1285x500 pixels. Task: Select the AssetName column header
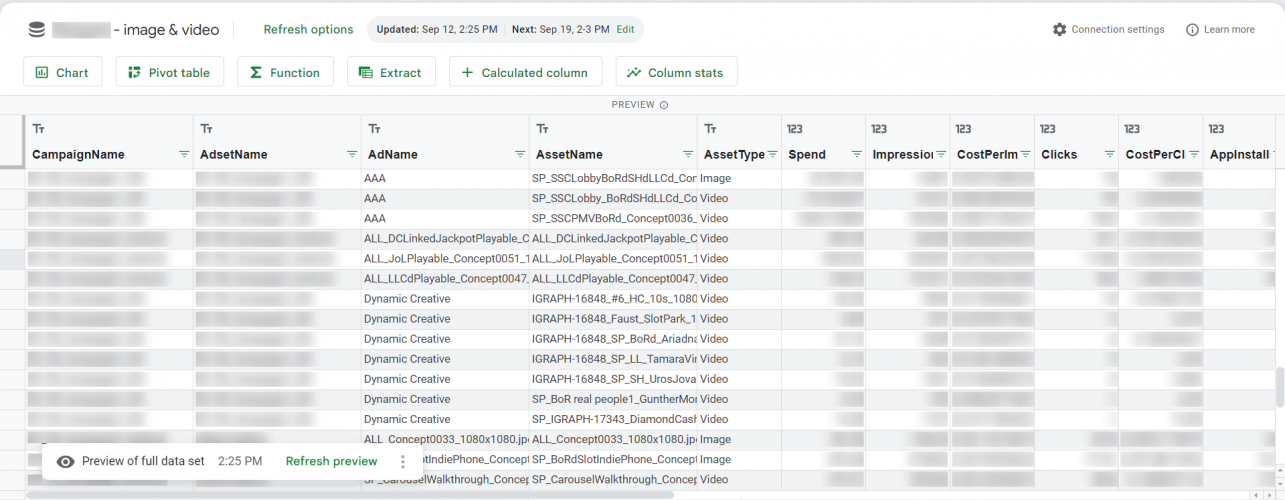[569, 155]
